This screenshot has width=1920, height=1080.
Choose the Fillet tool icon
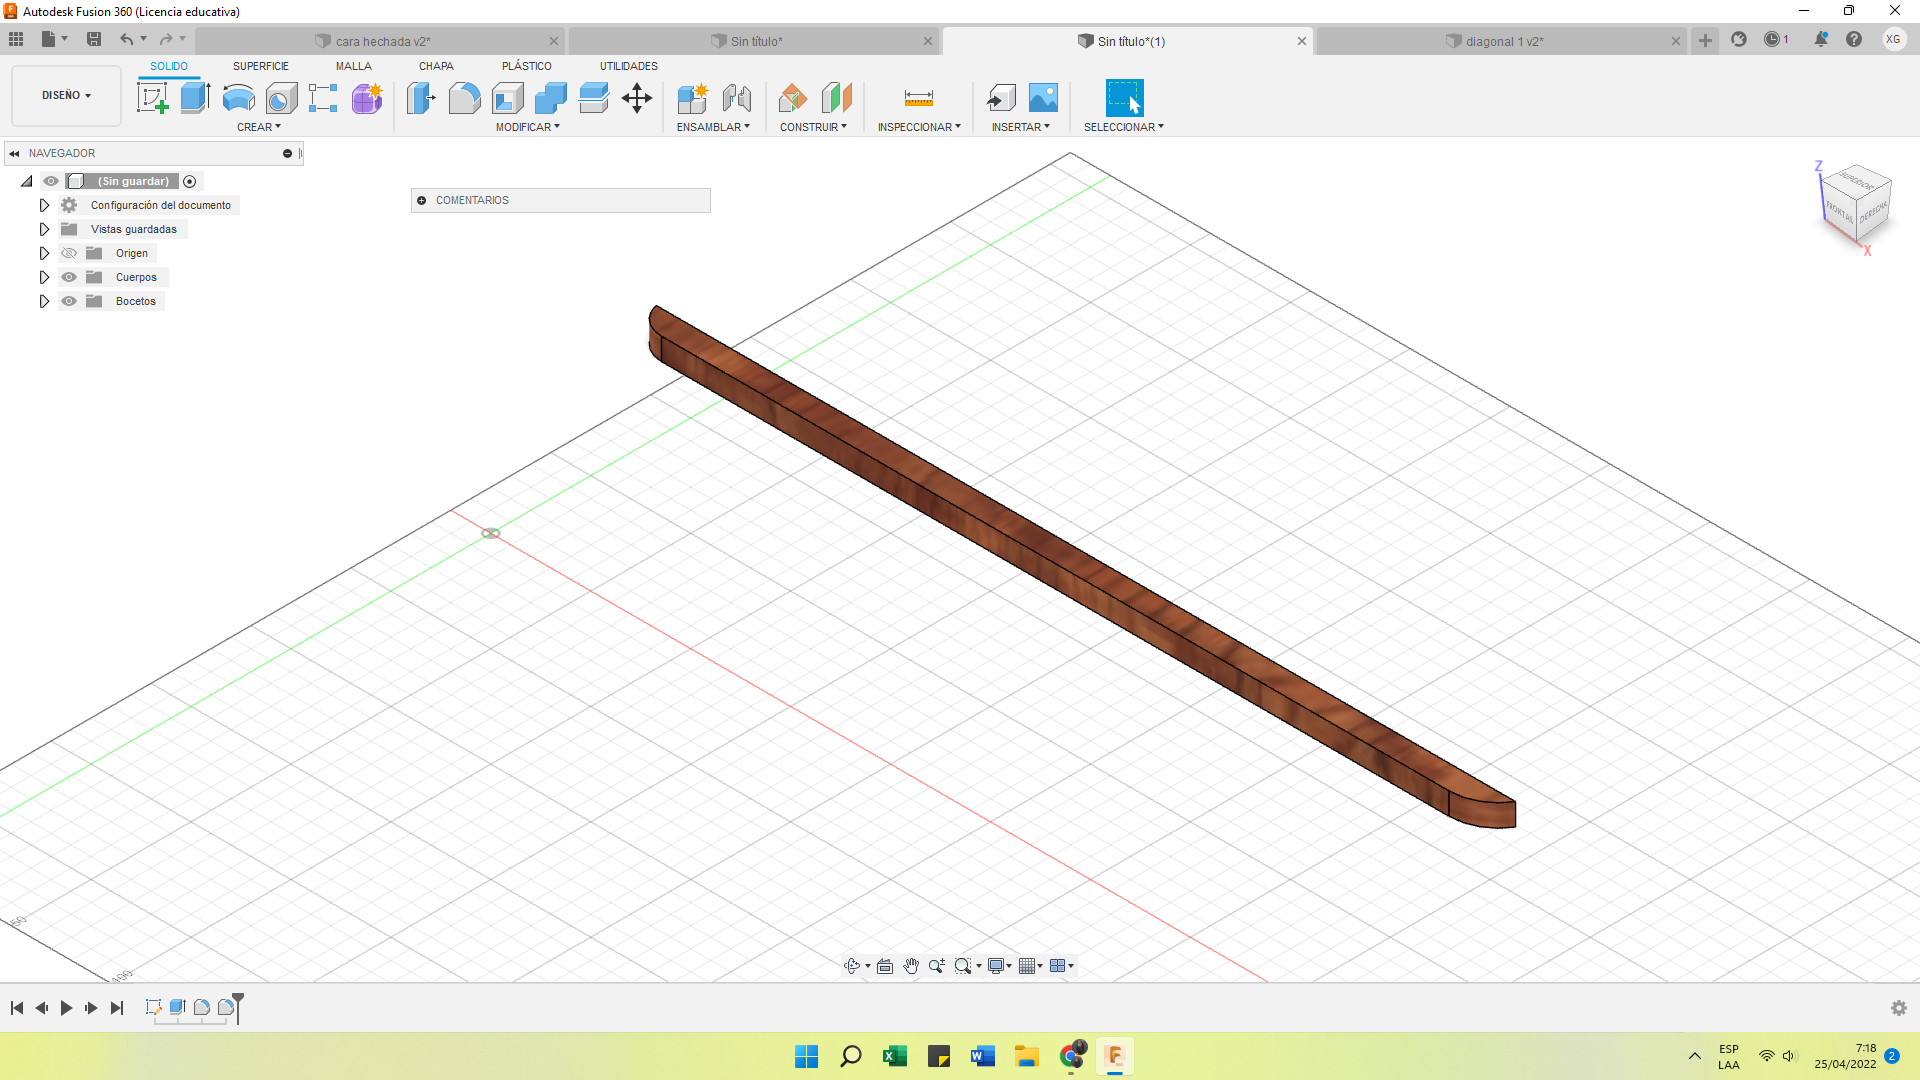[x=464, y=98]
